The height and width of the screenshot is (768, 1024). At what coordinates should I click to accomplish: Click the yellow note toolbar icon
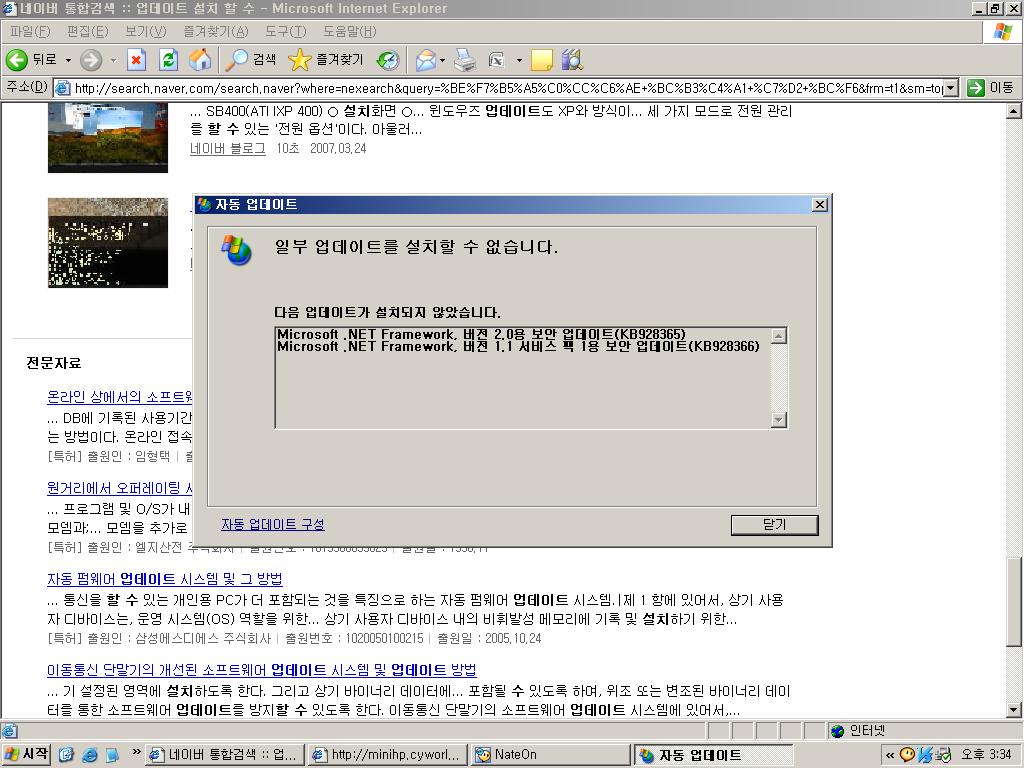point(541,60)
